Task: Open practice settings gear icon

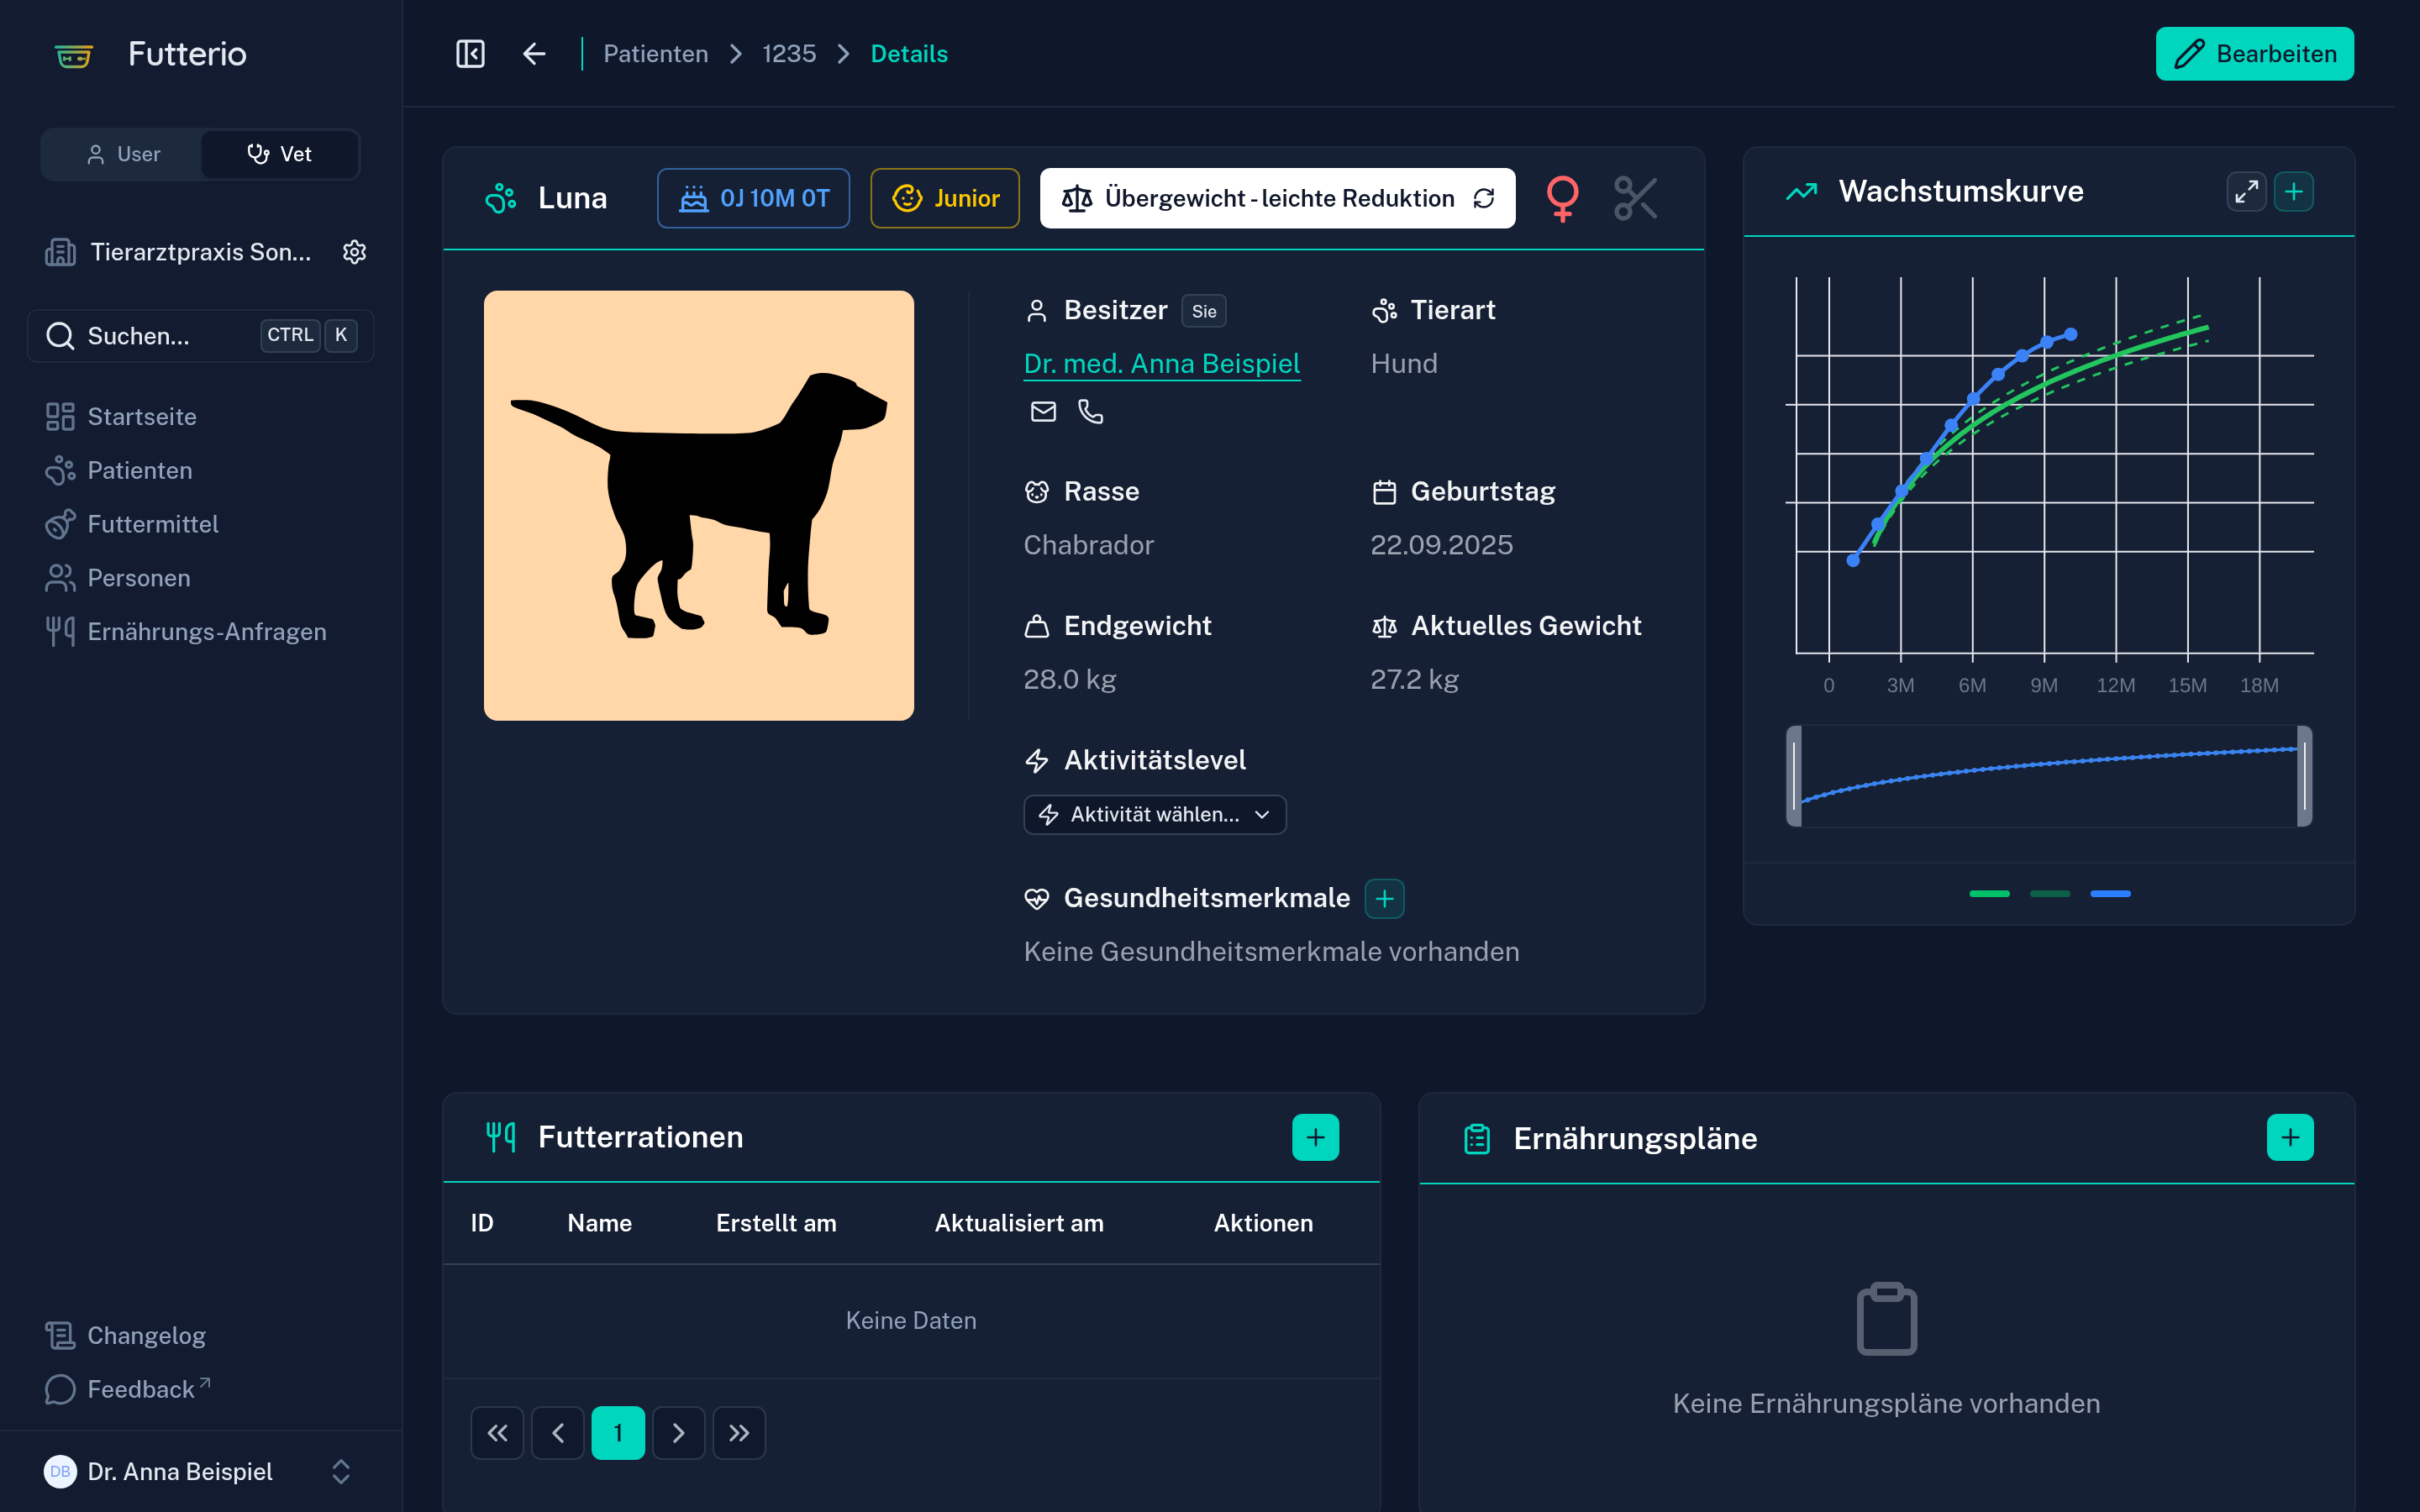Action: pyautogui.click(x=354, y=252)
